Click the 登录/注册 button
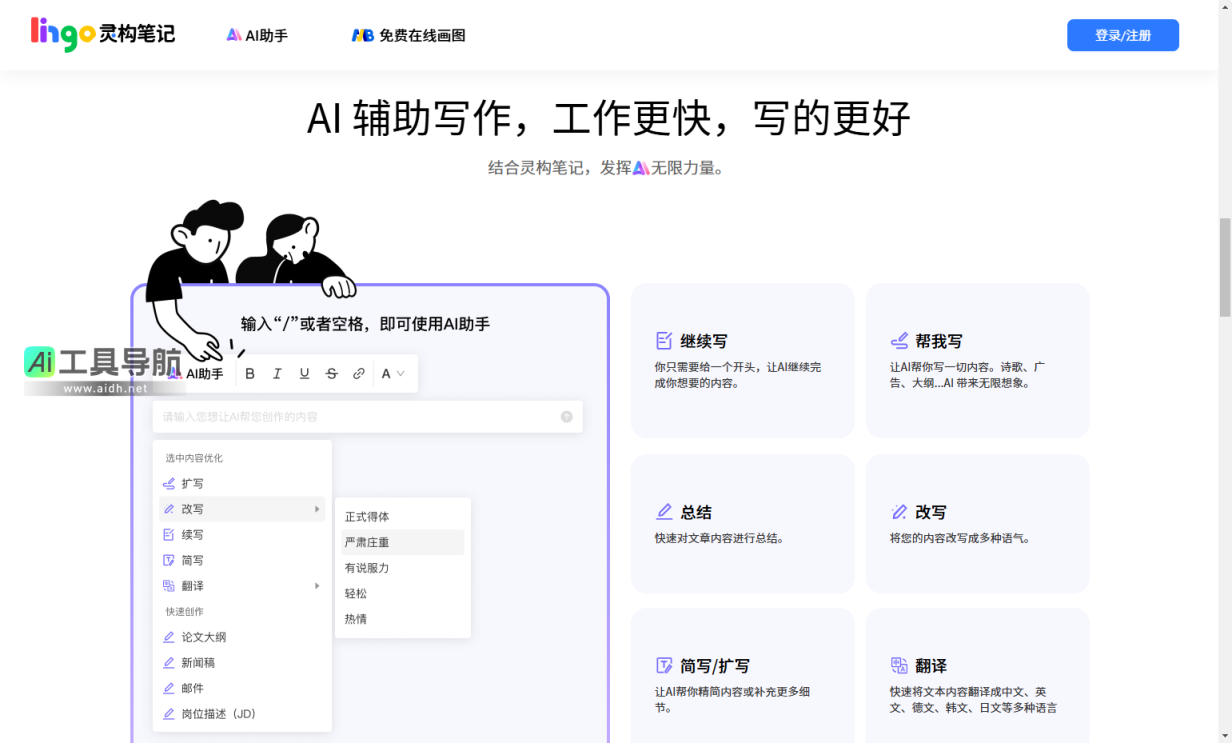 (x=1122, y=35)
